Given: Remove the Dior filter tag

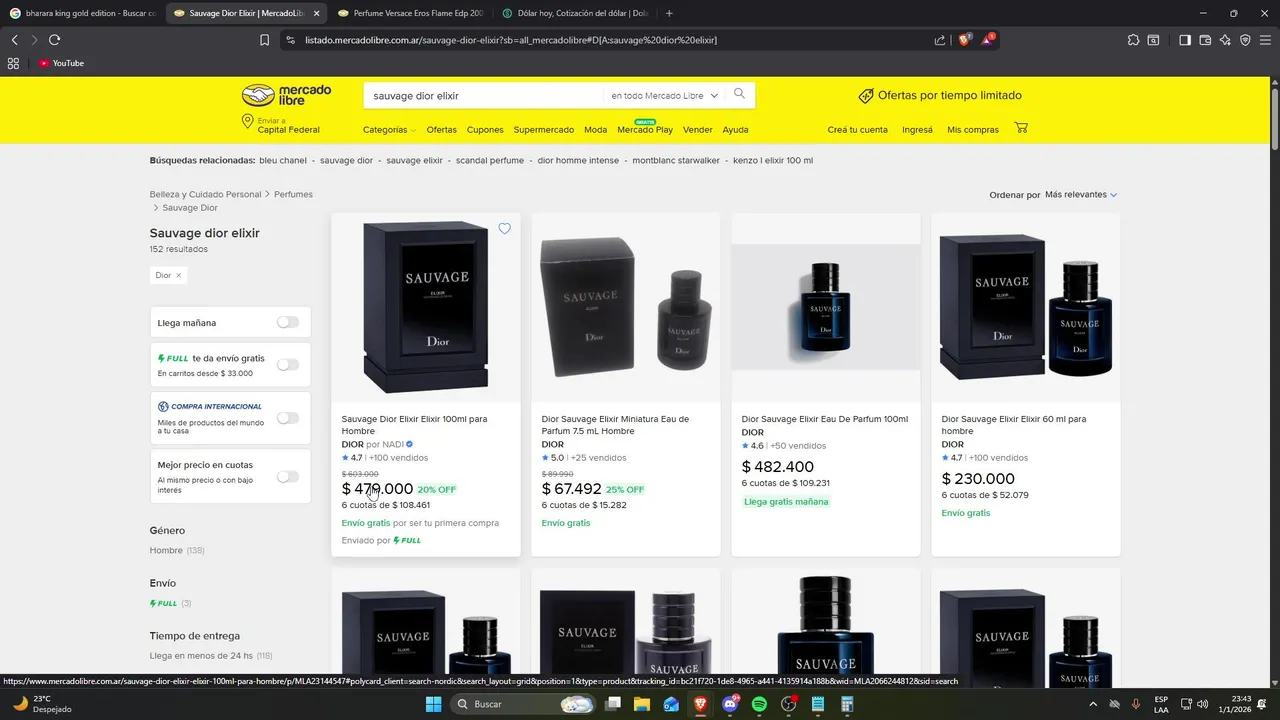Looking at the screenshot, I should pos(179,275).
